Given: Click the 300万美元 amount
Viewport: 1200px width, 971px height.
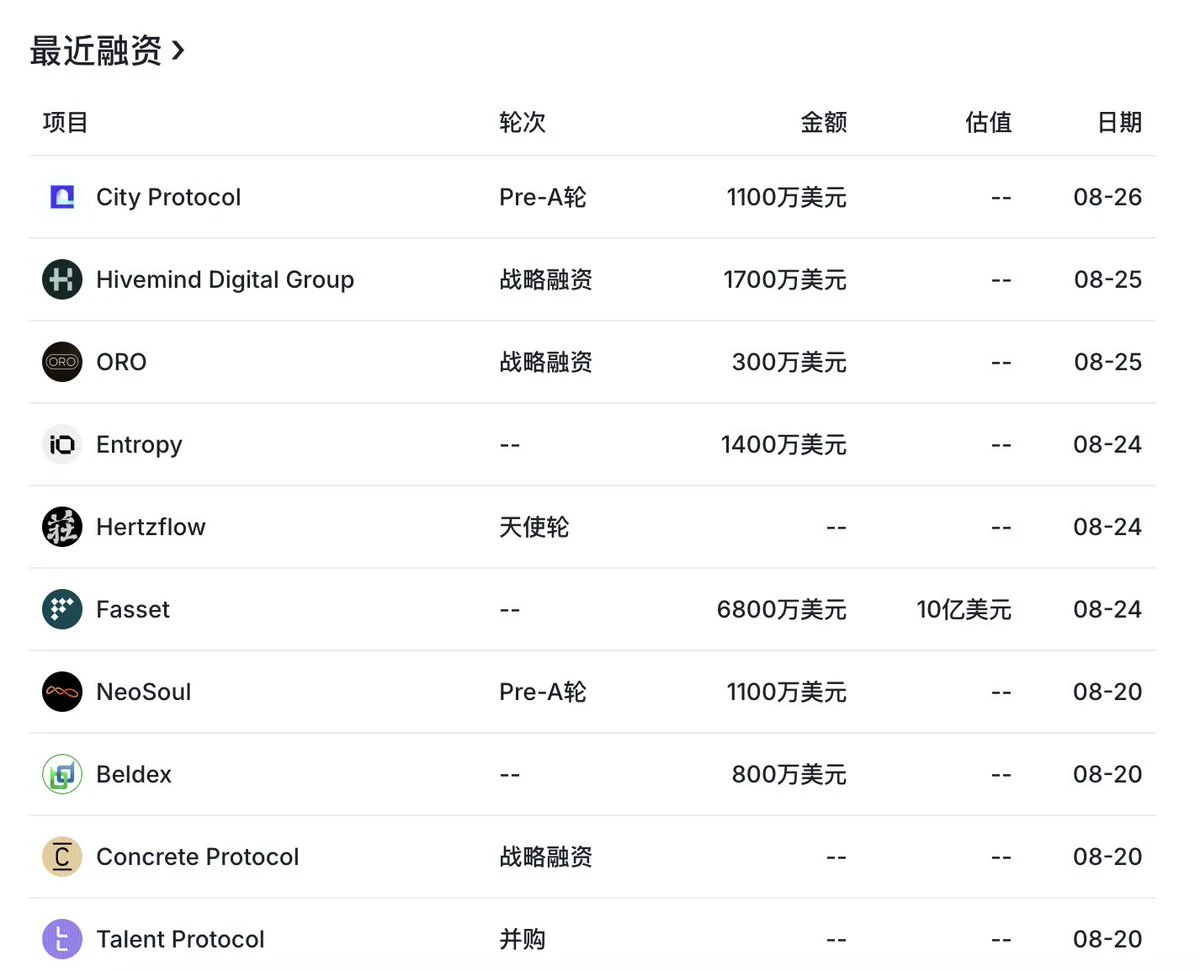Looking at the screenshot, I should tap(789, 362).
